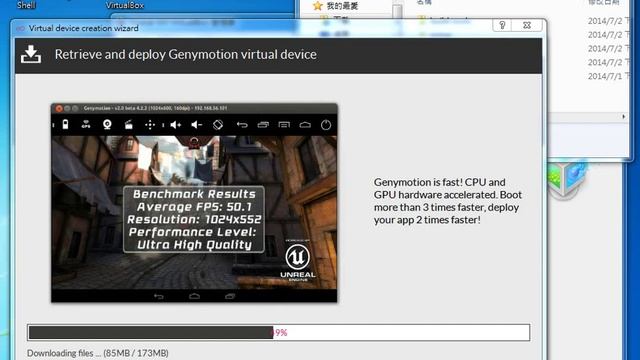
Task: Click the power icon in preview toolbar
Action: click(326, 124)
